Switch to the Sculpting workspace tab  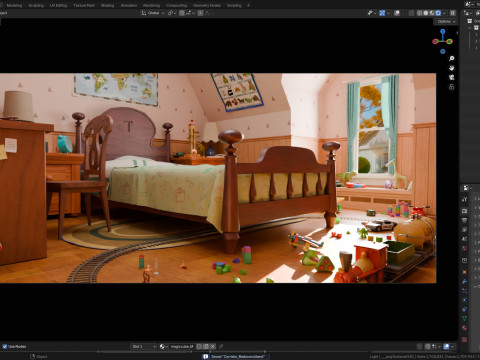click(36, 5)
